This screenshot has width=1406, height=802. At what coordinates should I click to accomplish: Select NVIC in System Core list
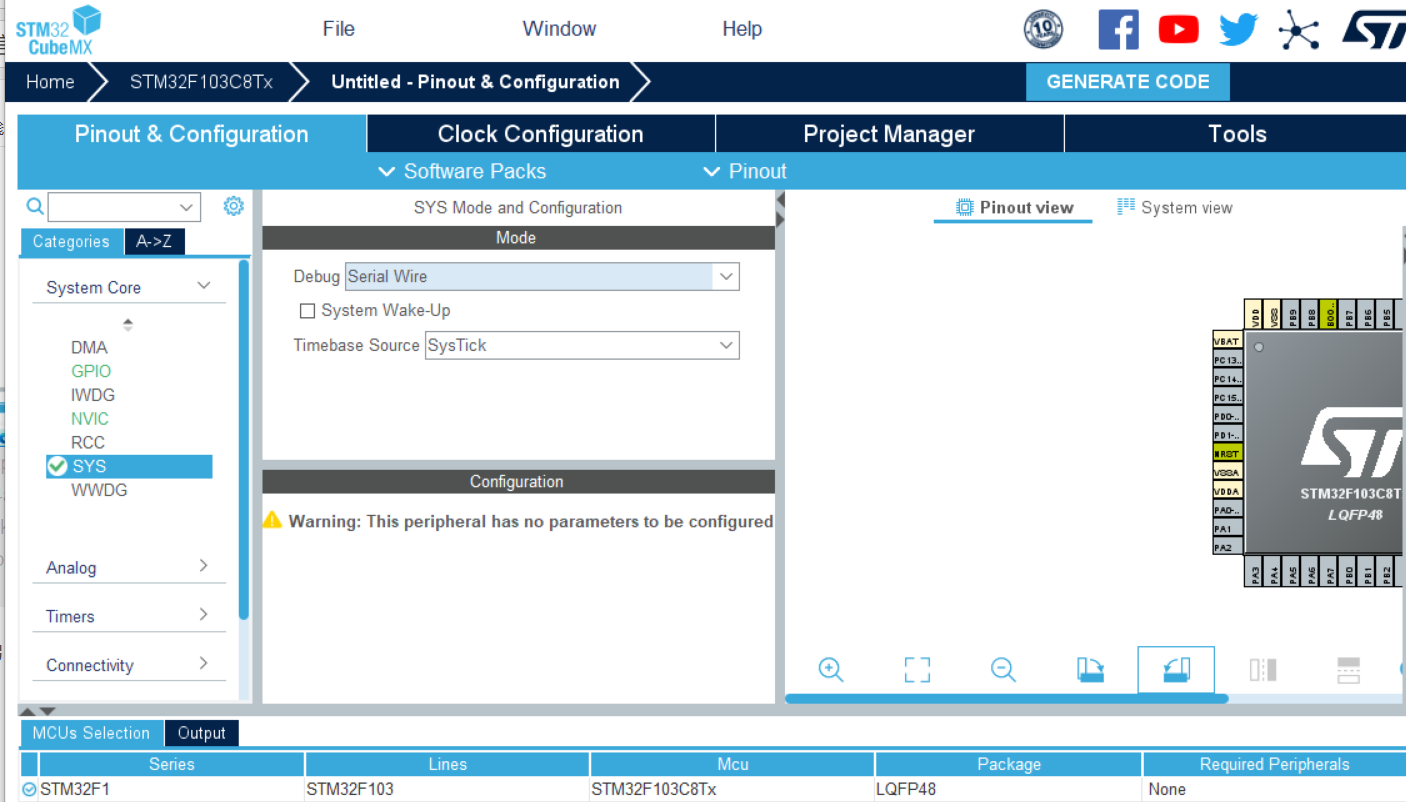point(90,418)
